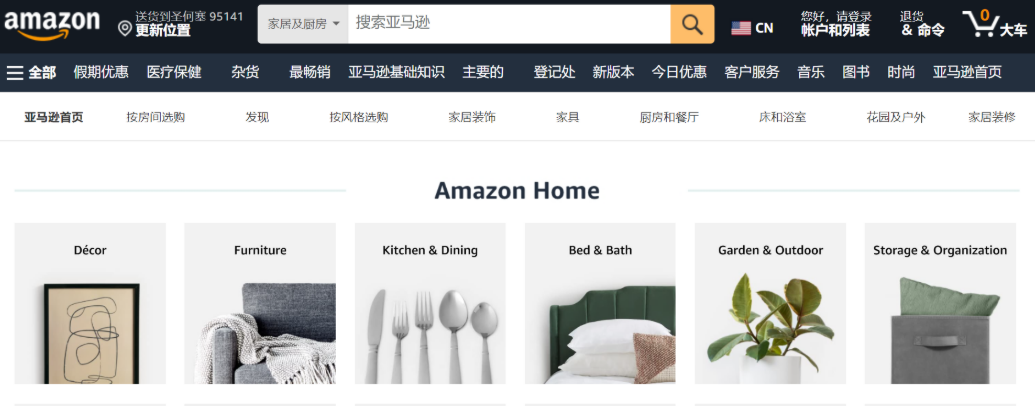1035x406 pixels.
Task: Select the 家具 subnav tab
Action: point(568,118)
